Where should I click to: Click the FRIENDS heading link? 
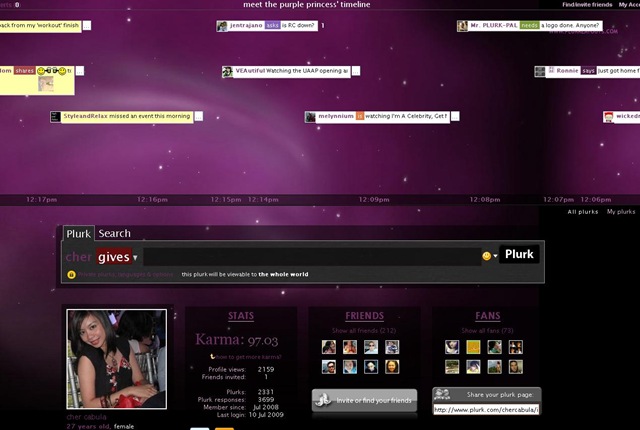tap(364, 316)
